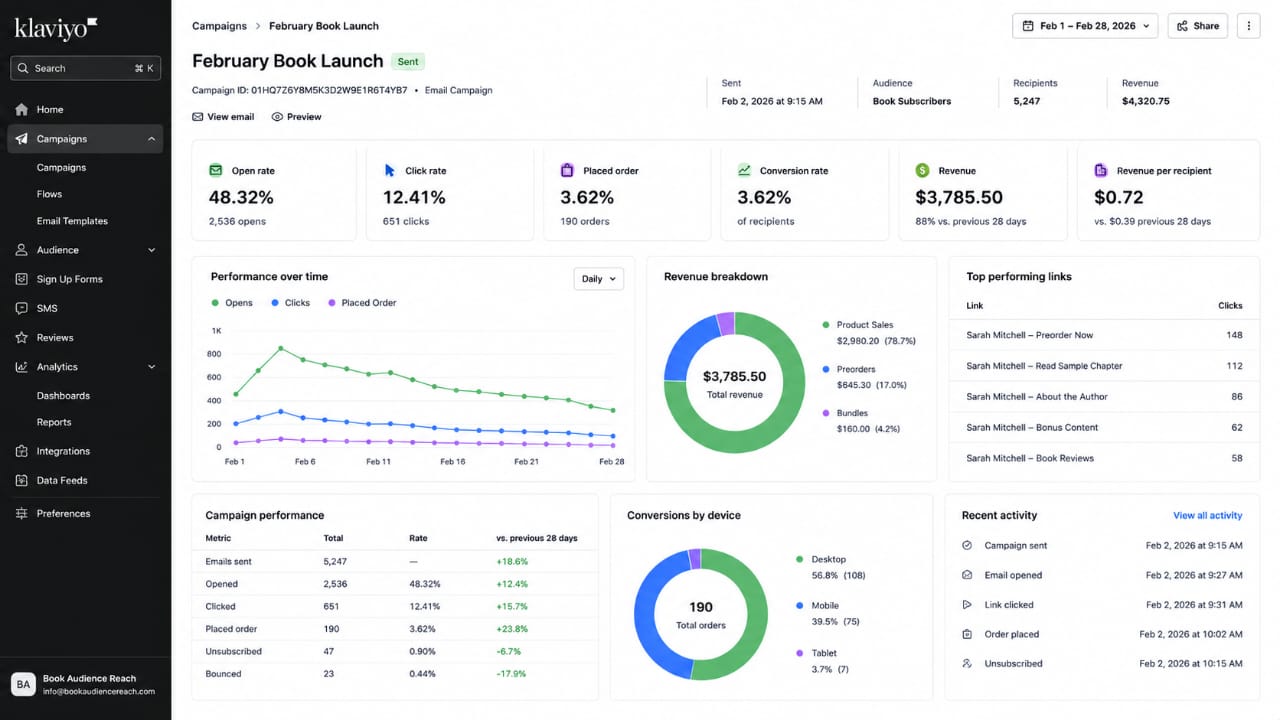Click the Order placed activity icon
The image size is (1280, 720).
point(967,634)
